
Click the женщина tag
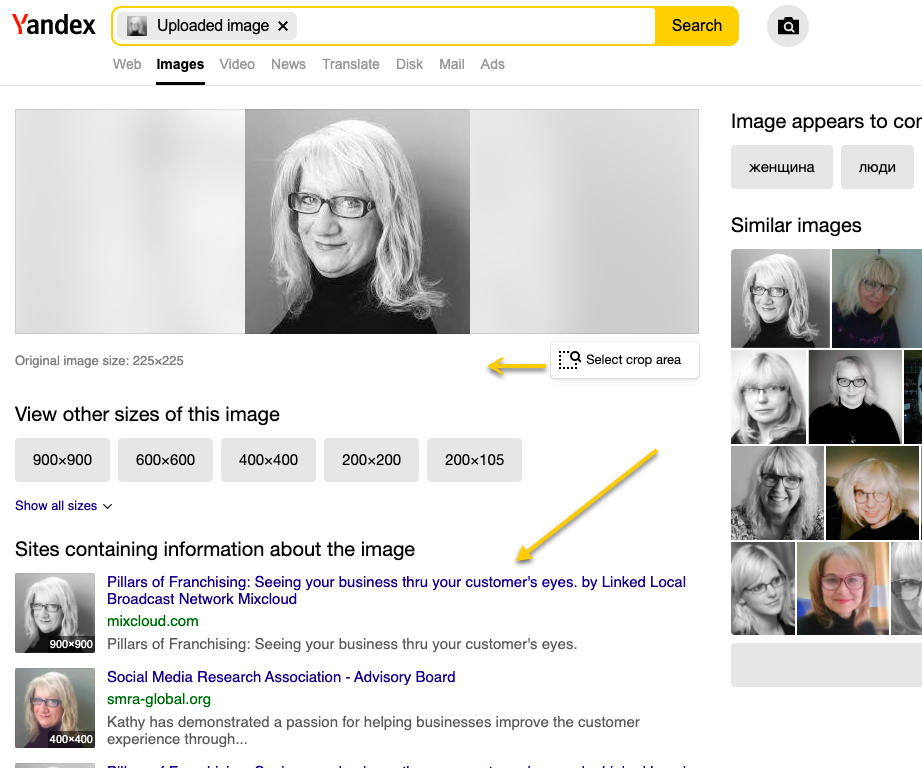[781, 167]
